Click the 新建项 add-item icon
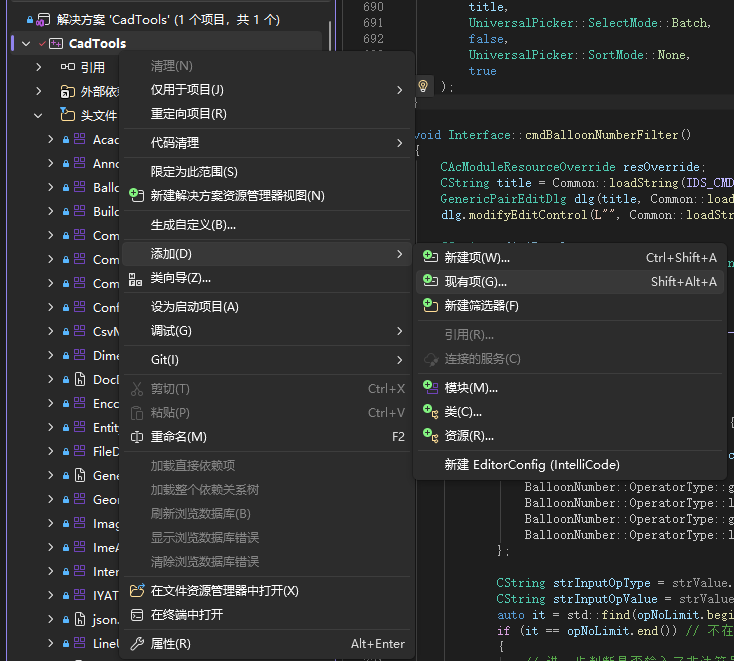 point(430,257)
